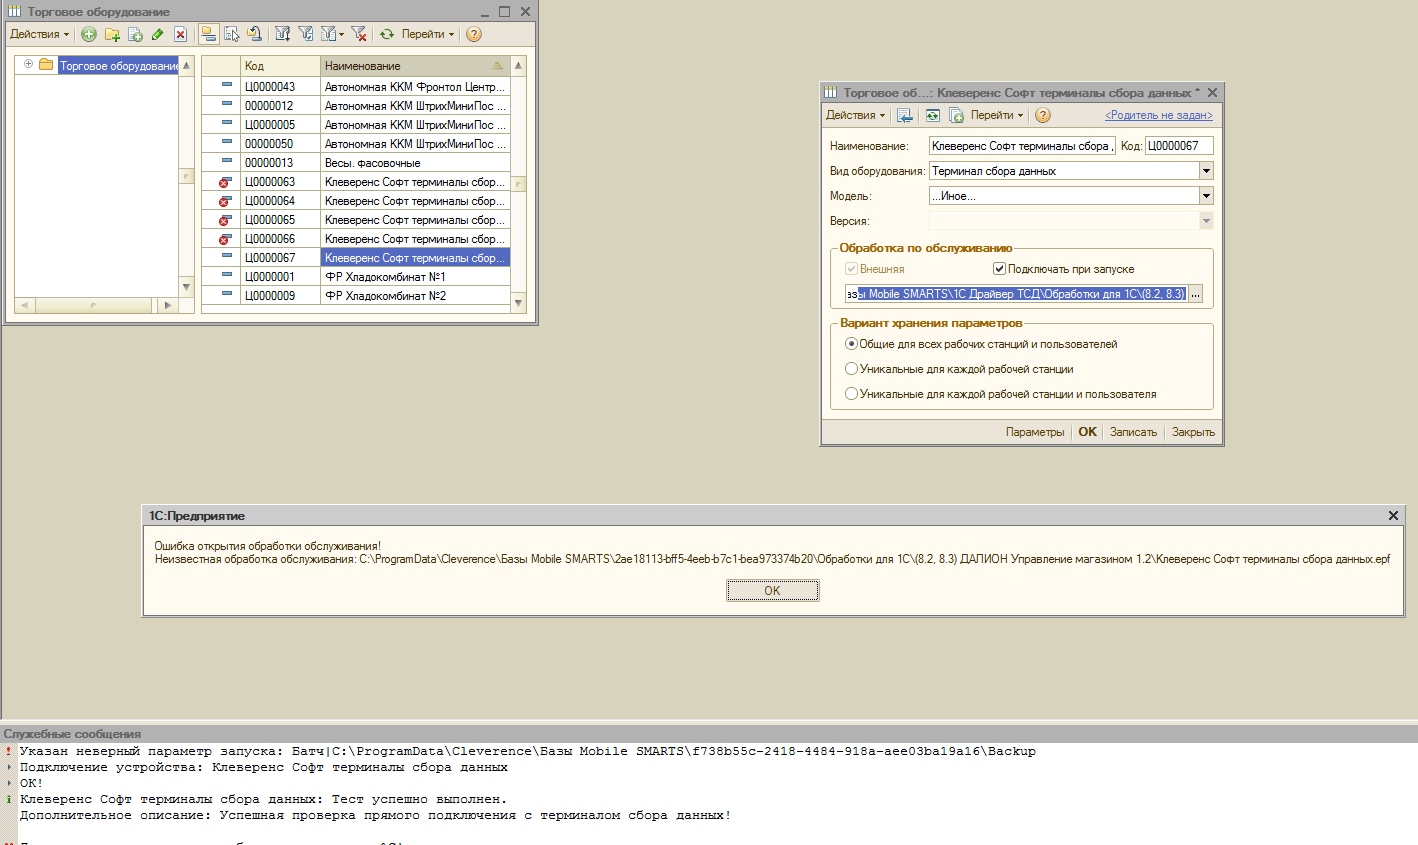This screenshot has height=845, width=1418.
Task: Click OK button in equipment form
Action: (x=1087, y=432)
